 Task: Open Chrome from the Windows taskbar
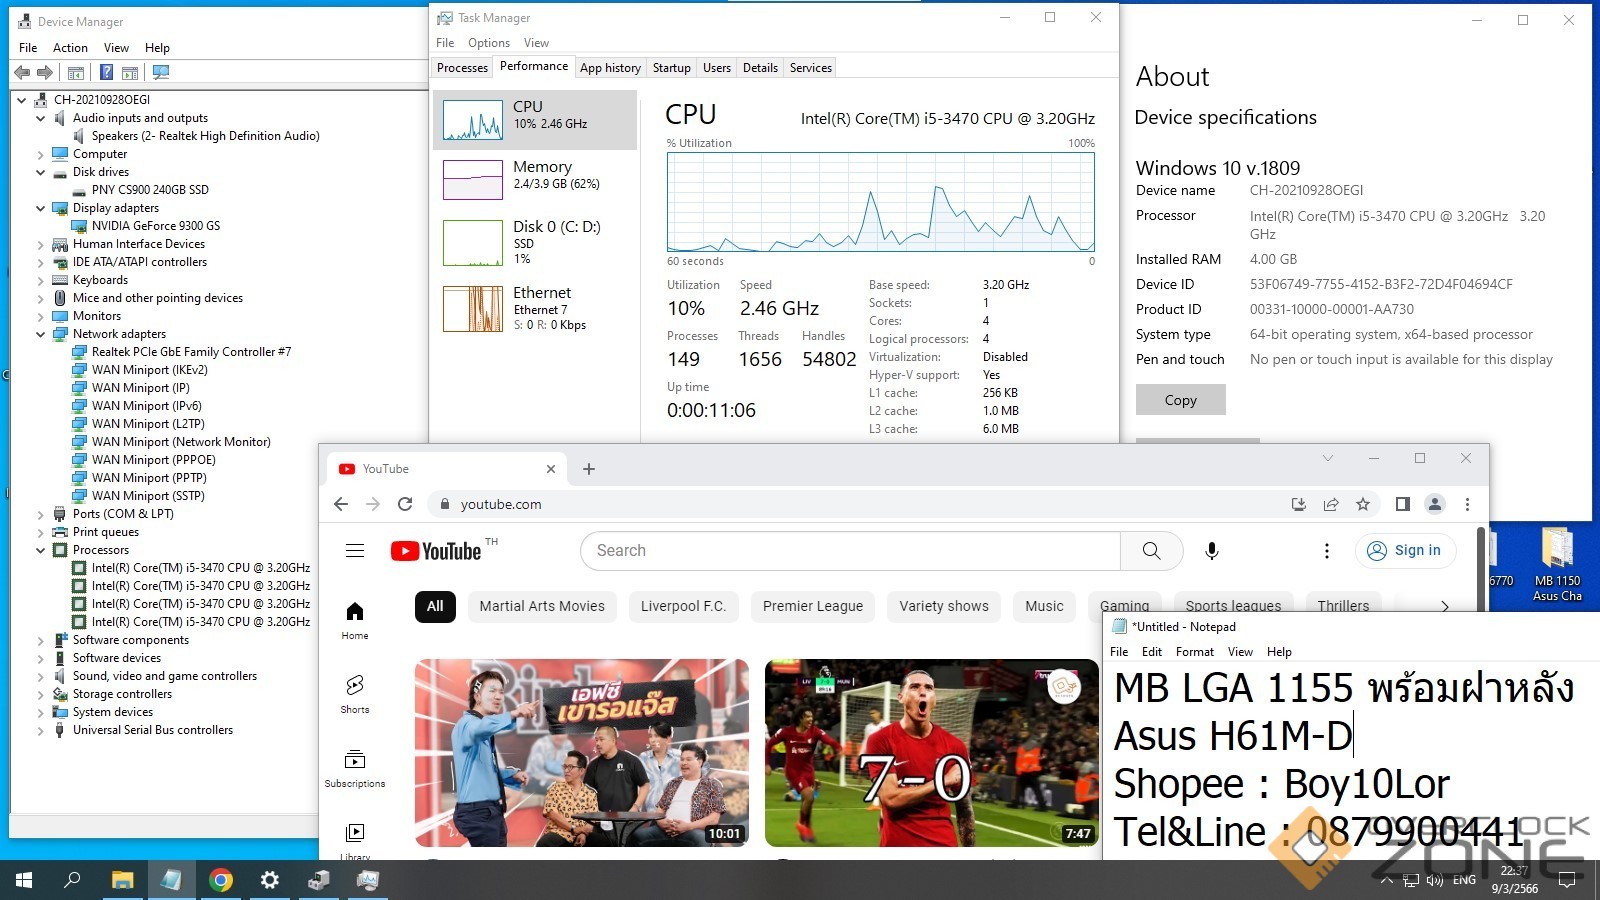221,880
